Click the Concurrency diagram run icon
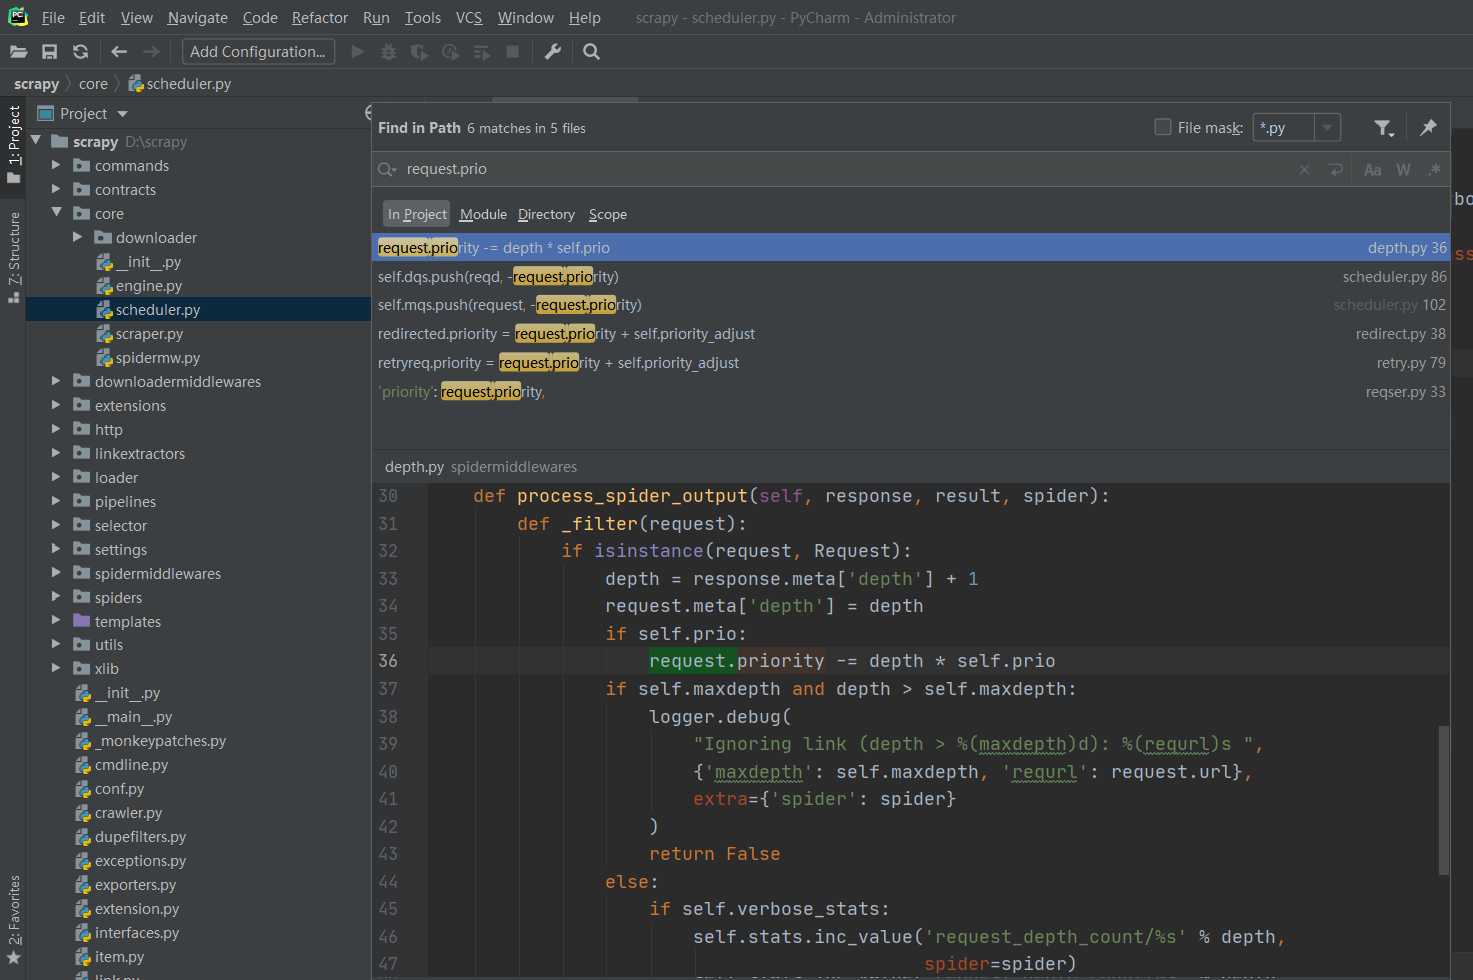The width and height of the screenshot is (1473, 980). [482, 52]
